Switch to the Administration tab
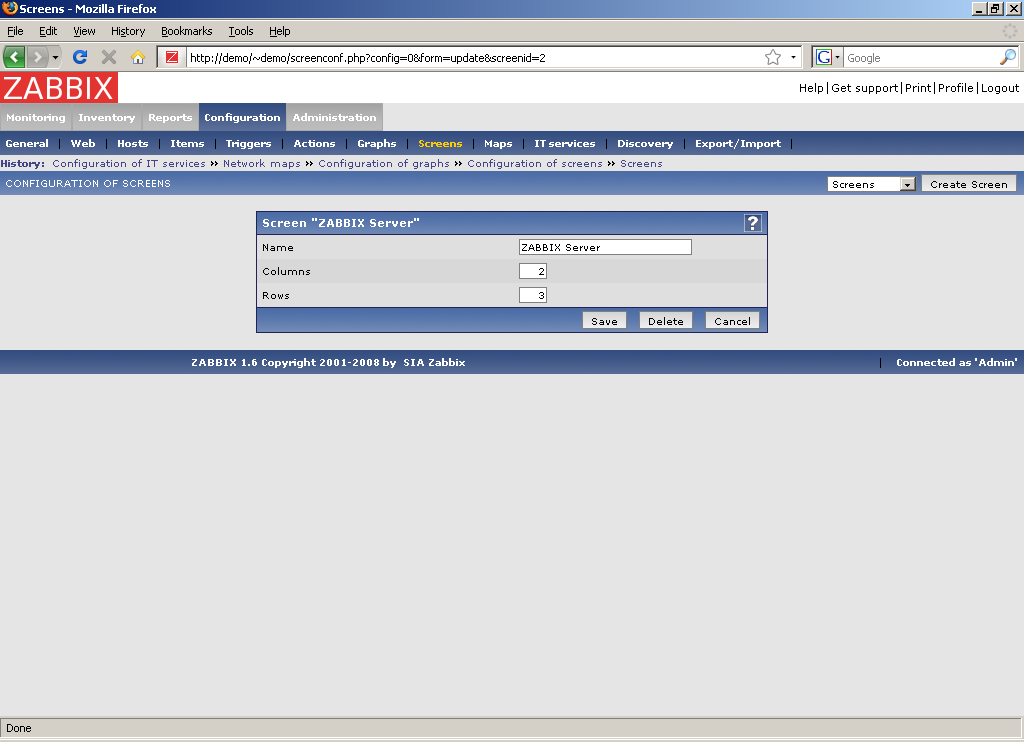The image size is (1024, 742). [334, 118]
